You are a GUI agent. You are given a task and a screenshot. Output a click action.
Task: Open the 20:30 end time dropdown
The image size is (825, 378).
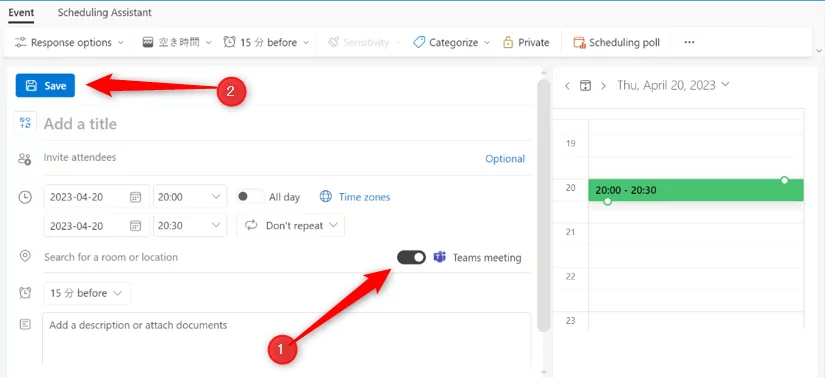pyautogui.click(x=190, y=225)
